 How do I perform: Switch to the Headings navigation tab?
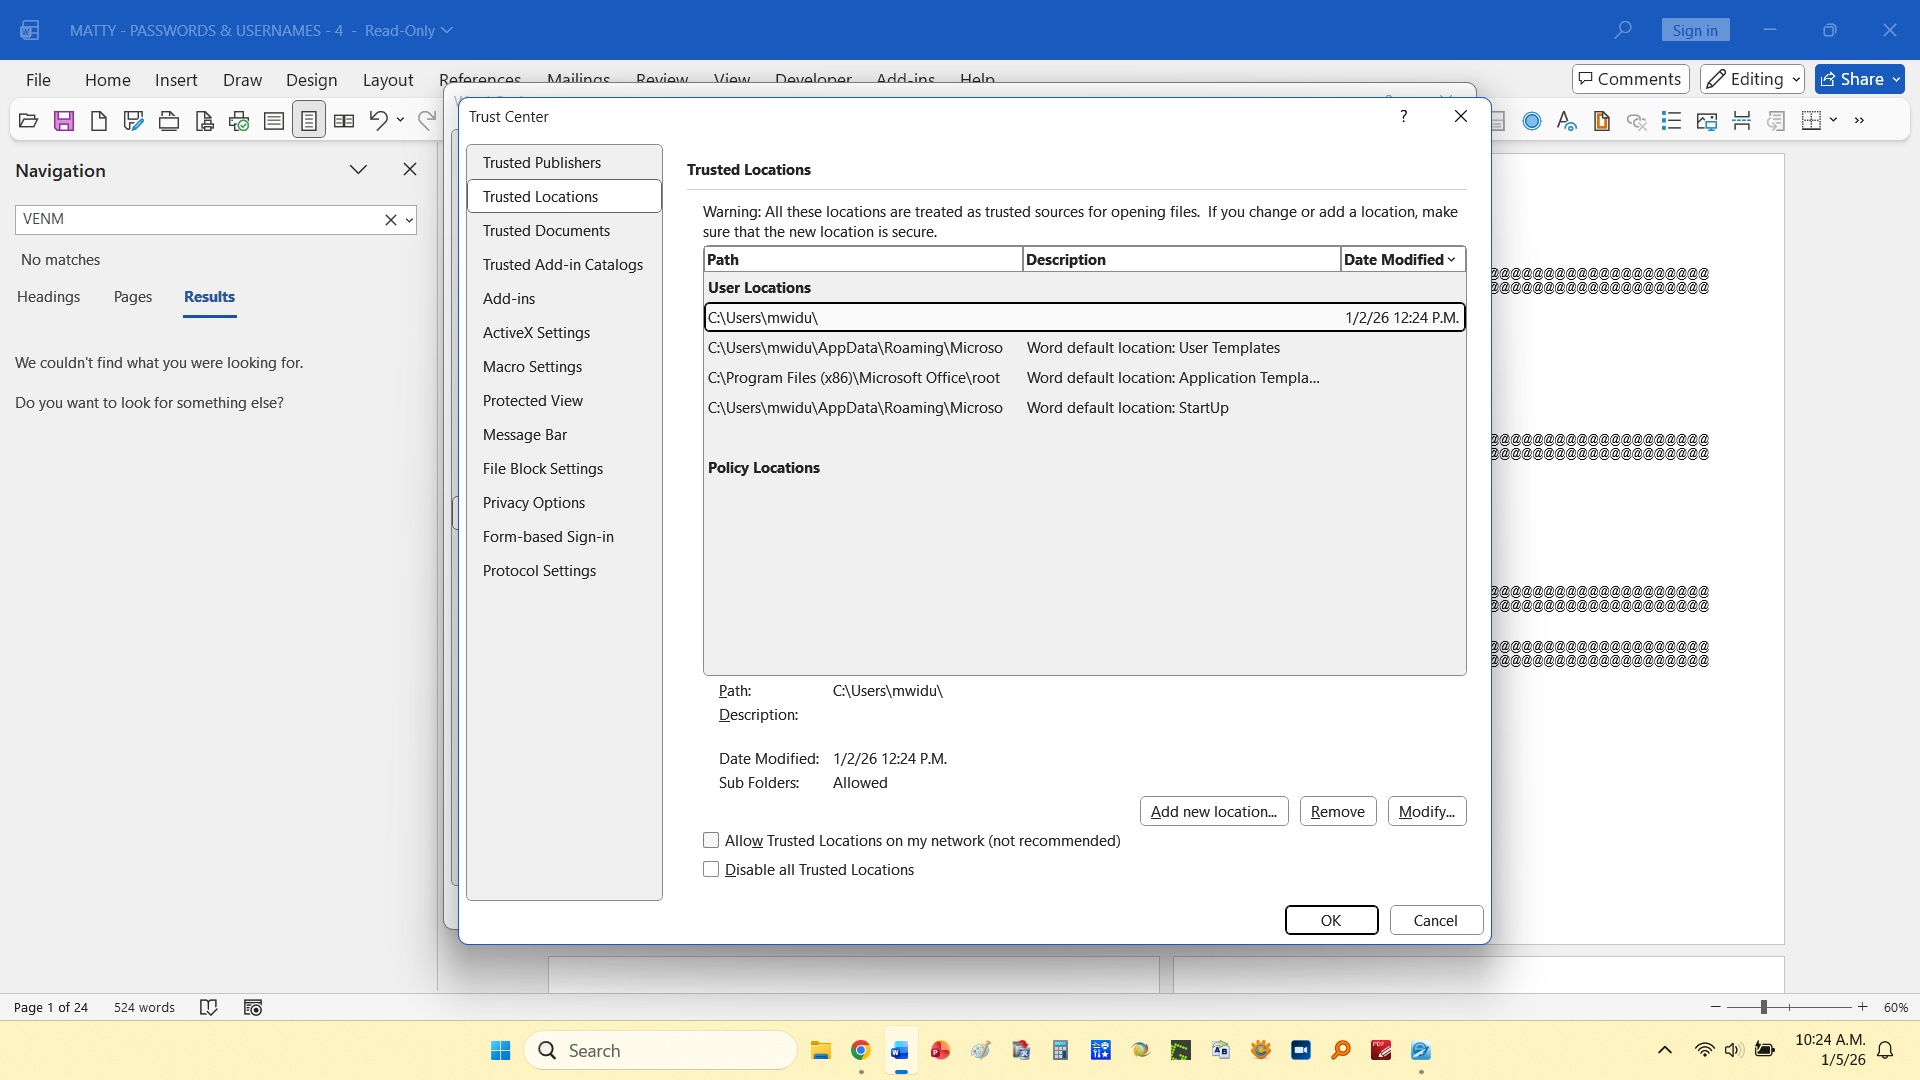[48, 297]
